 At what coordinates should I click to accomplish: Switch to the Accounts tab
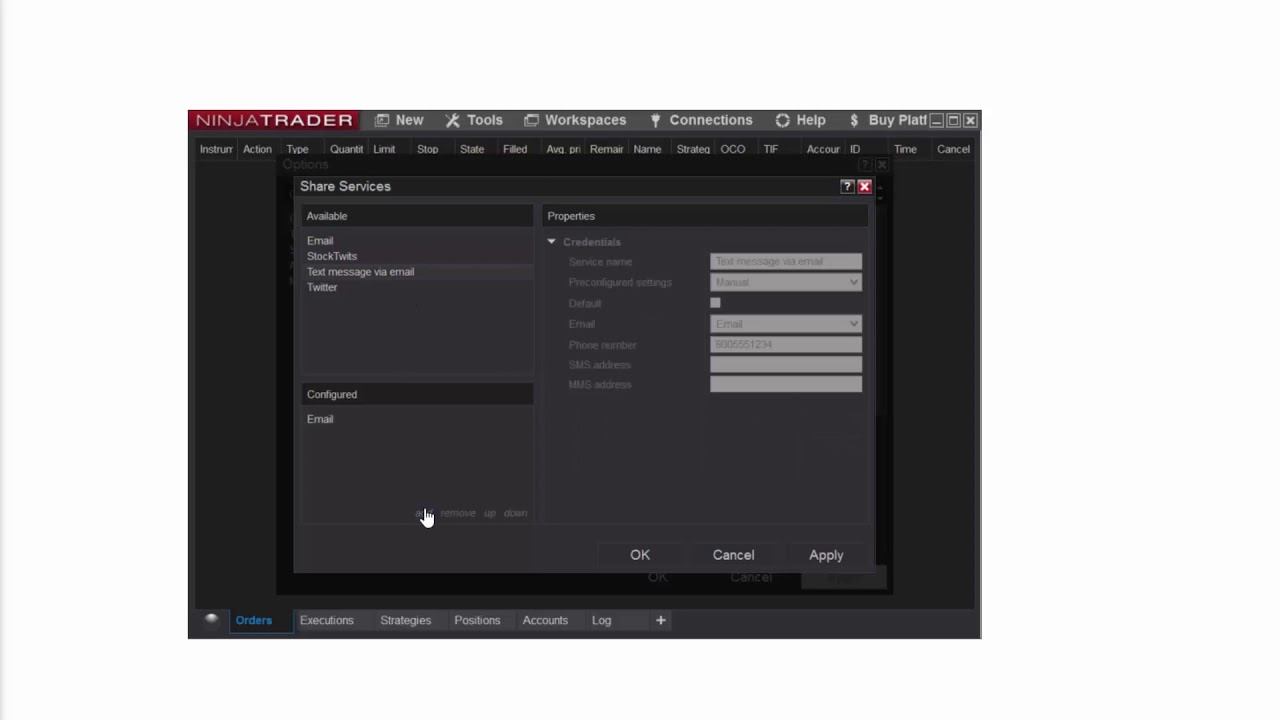(545, 620)
